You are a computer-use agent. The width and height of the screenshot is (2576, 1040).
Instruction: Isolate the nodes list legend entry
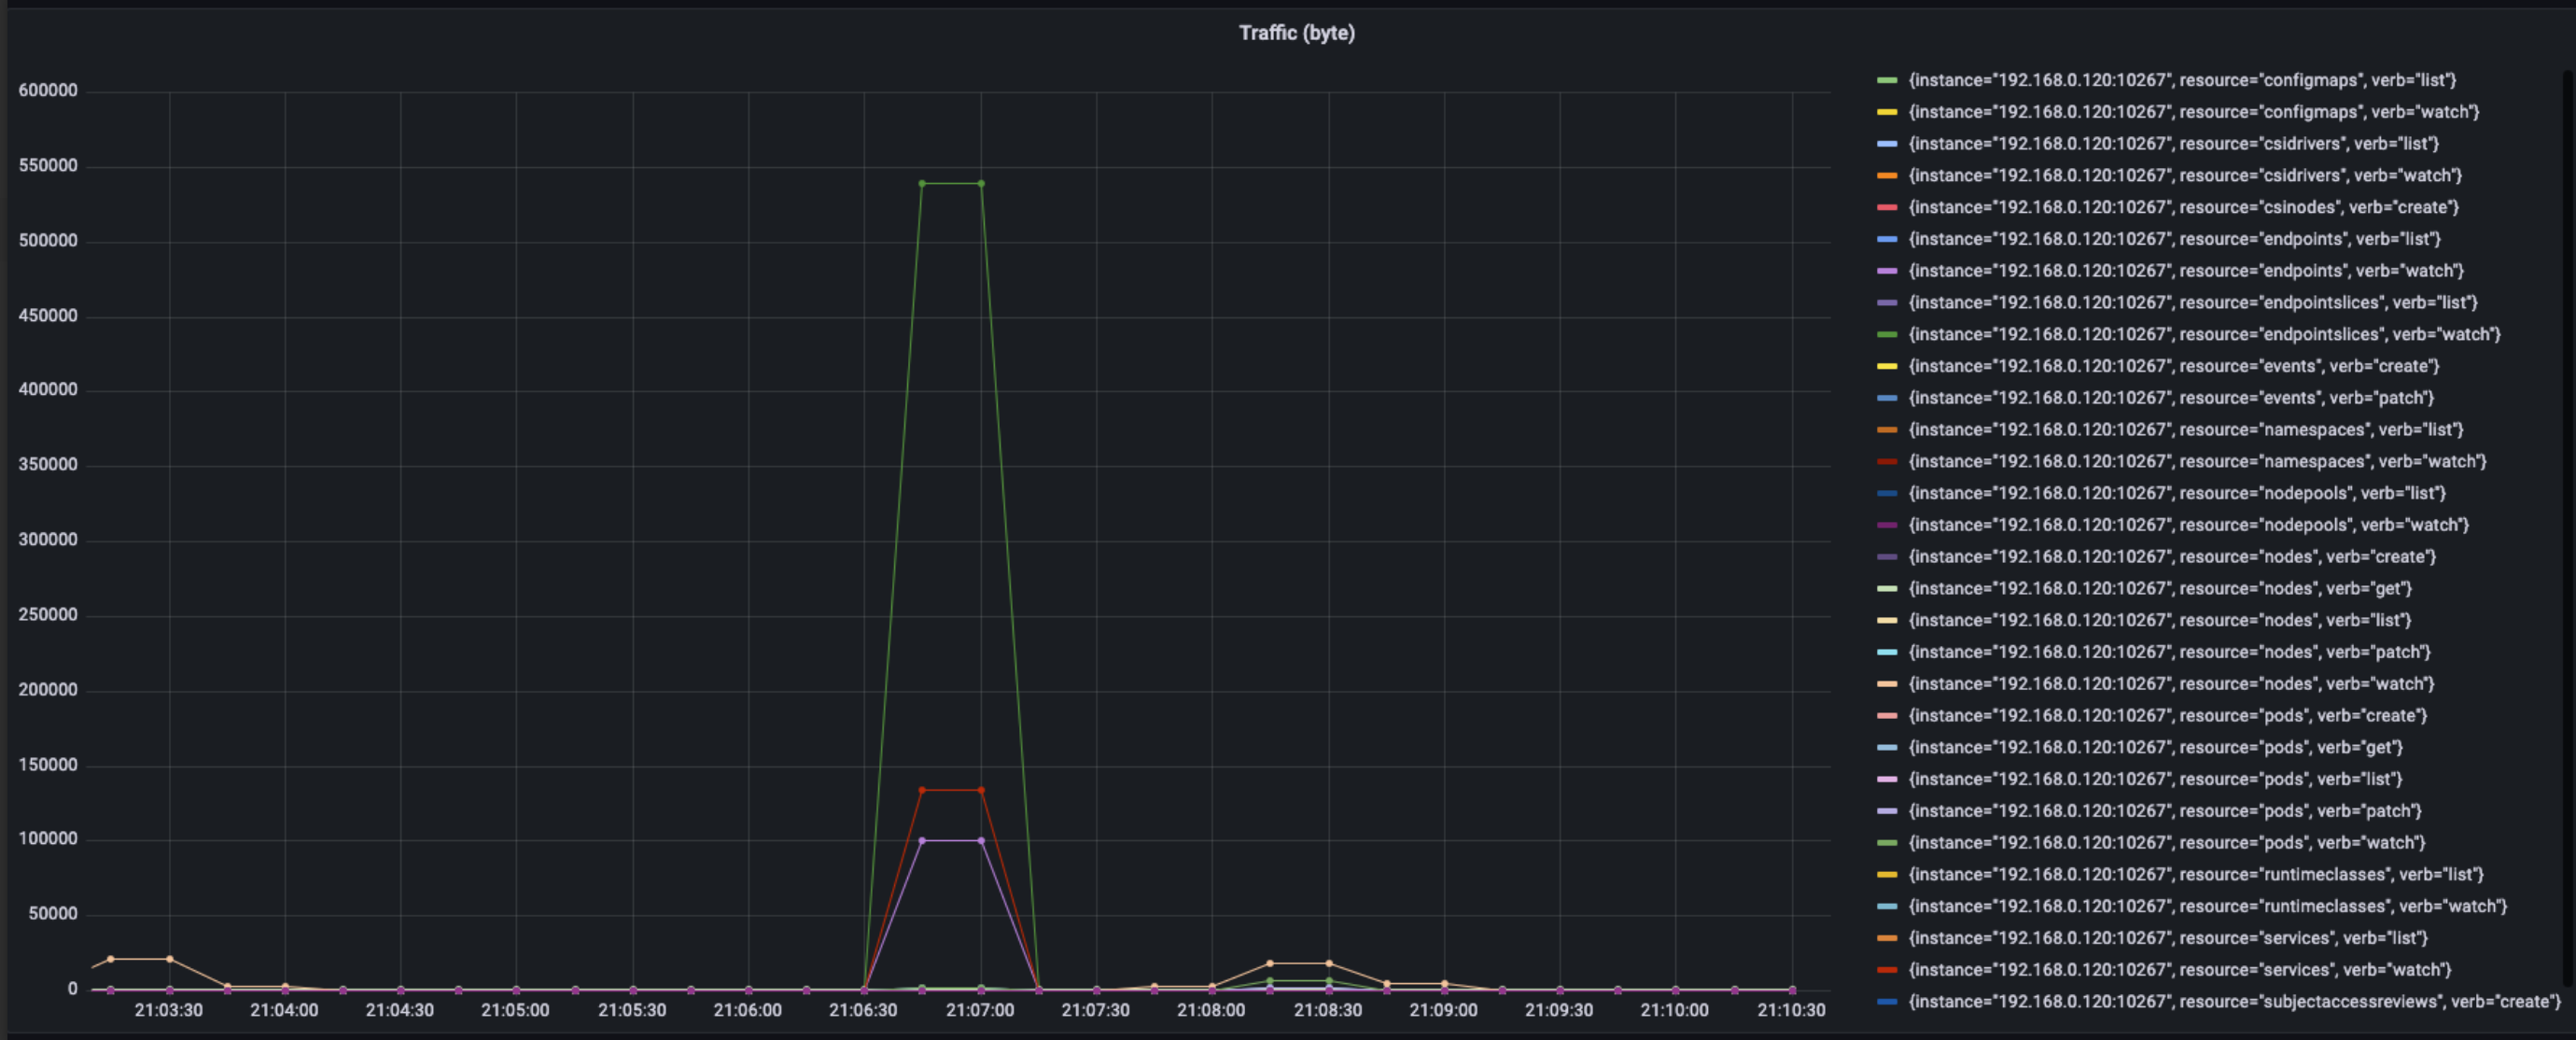click(2159, 621)
